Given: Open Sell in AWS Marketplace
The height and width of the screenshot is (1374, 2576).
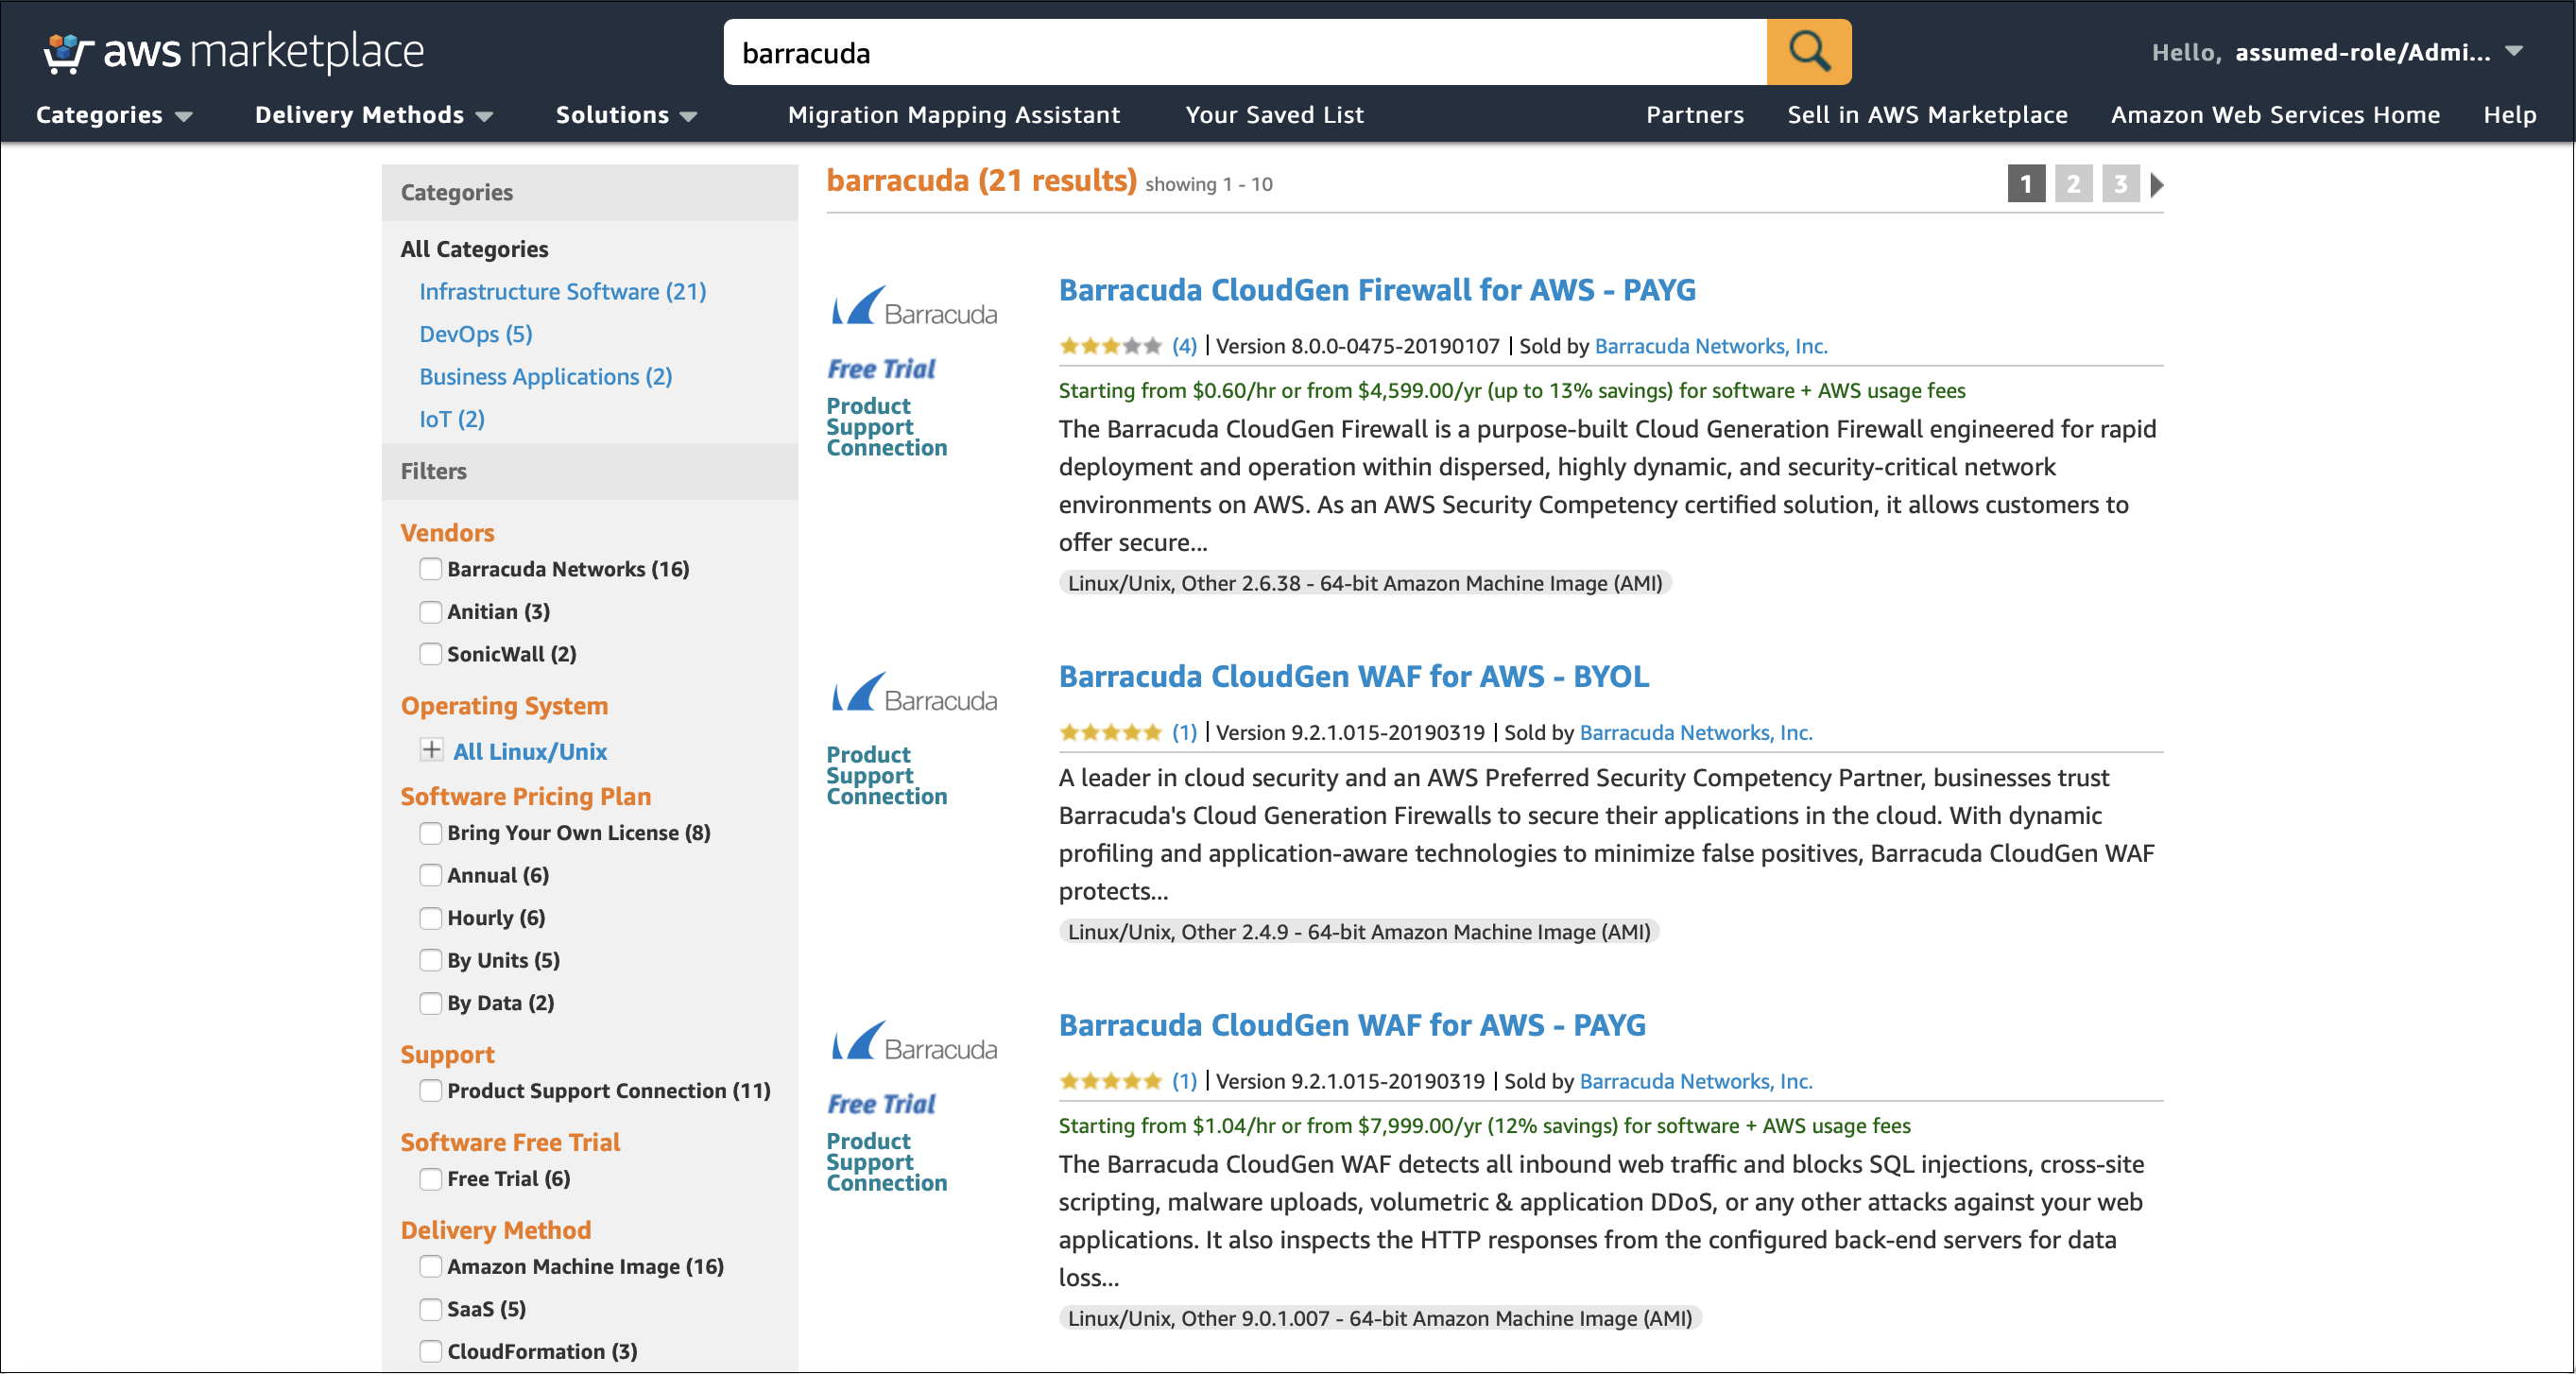Looking at the screenshot, I should pos(1927,115).
